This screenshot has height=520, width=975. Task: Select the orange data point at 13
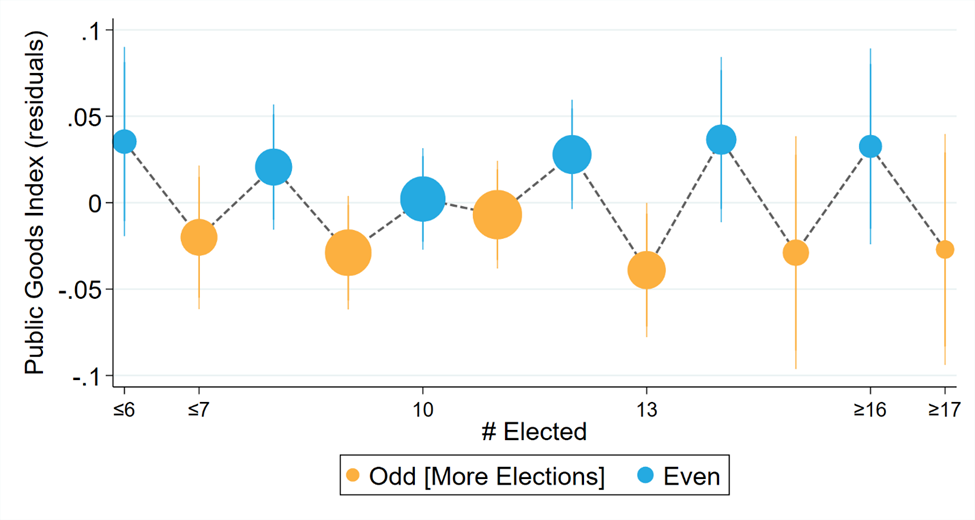coord(646,270)
